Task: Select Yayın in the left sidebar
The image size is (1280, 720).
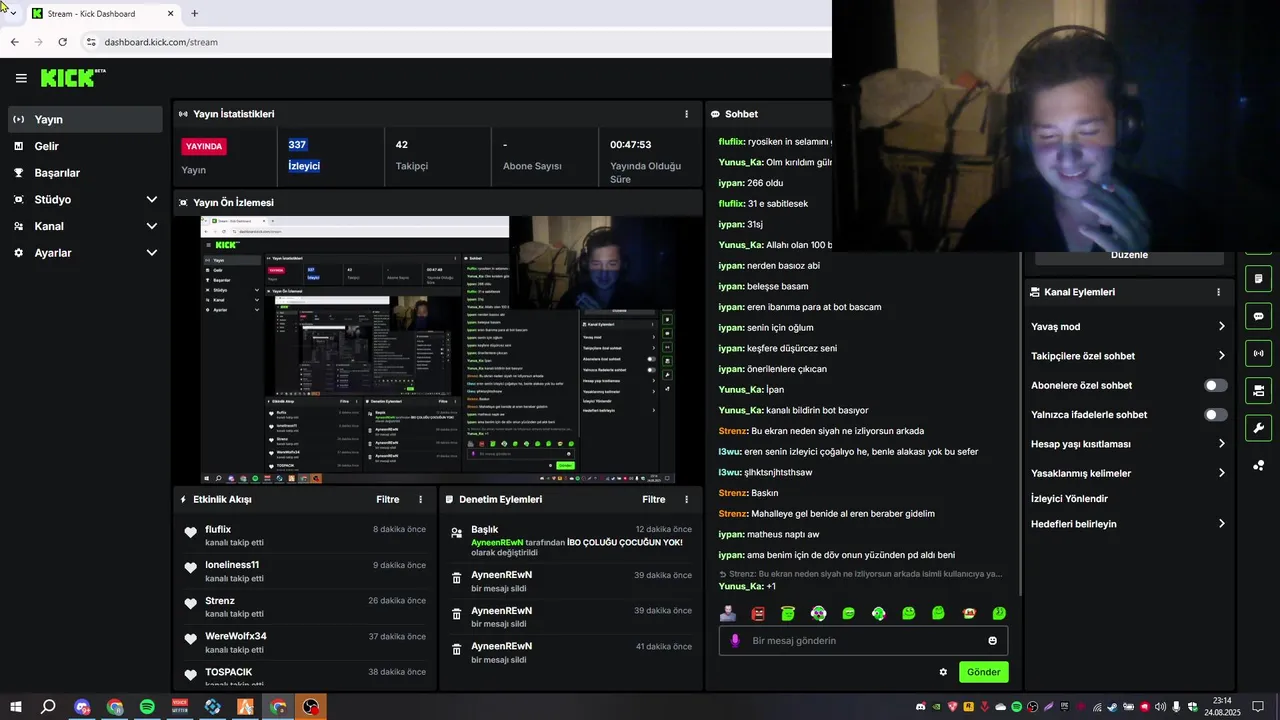Action: tap(84, 119)
